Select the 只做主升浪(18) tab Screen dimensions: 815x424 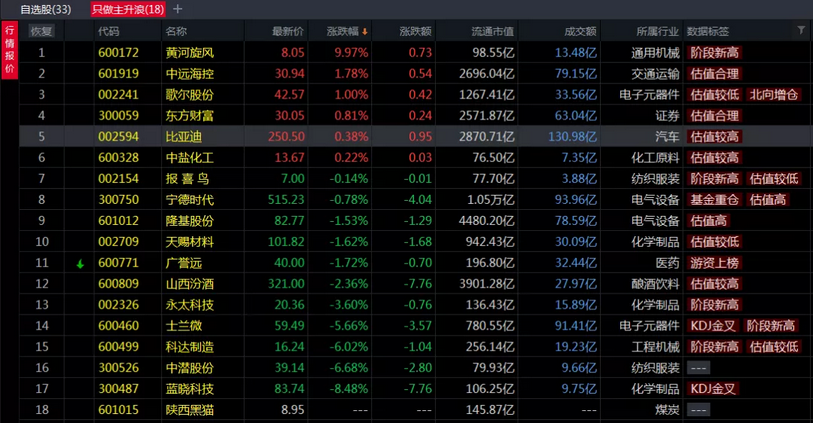(x=127, y=9)
